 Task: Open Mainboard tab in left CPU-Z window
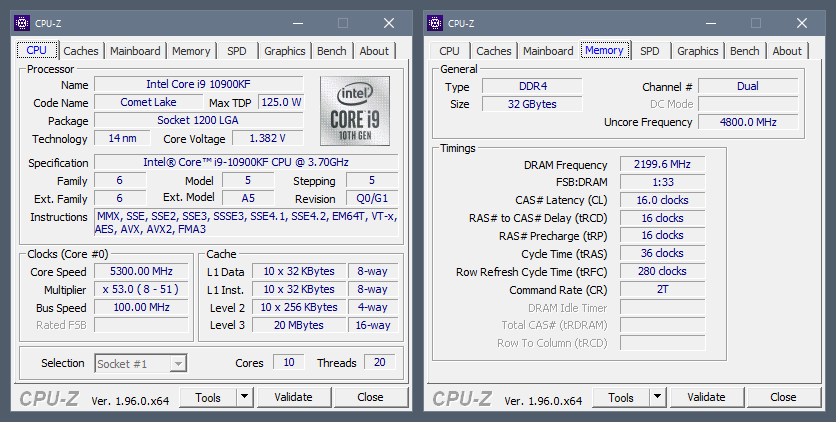[135, 51]
